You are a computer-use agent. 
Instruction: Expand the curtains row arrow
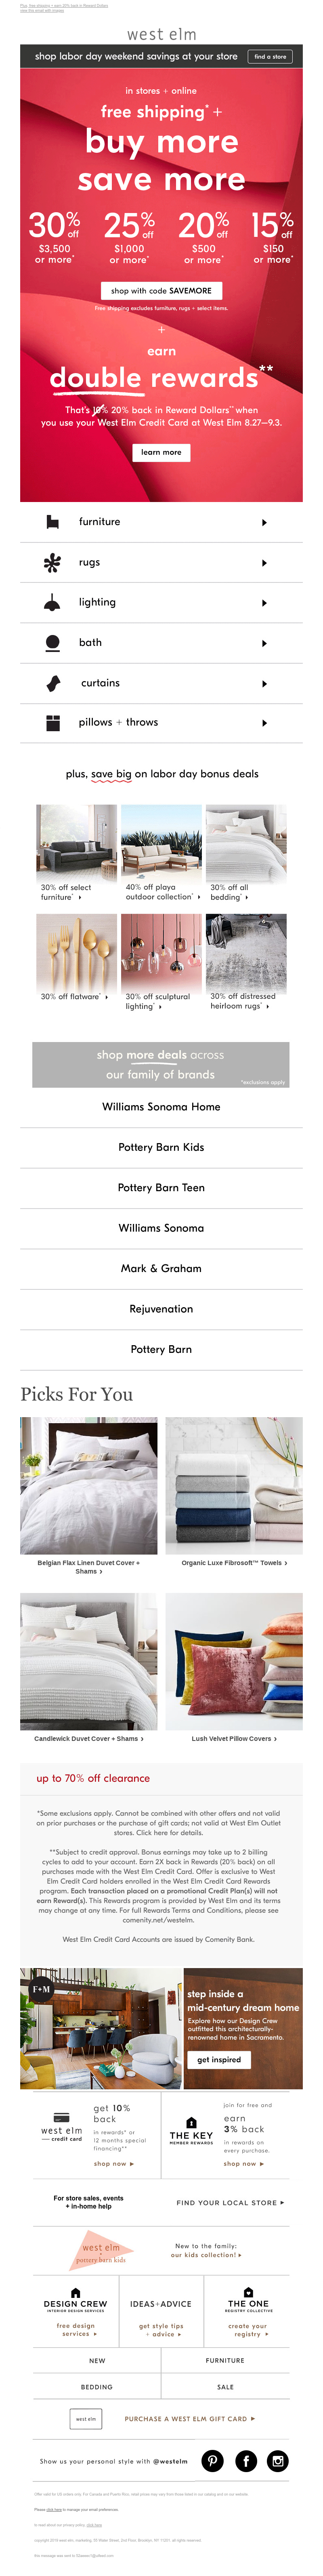(264, 684)
